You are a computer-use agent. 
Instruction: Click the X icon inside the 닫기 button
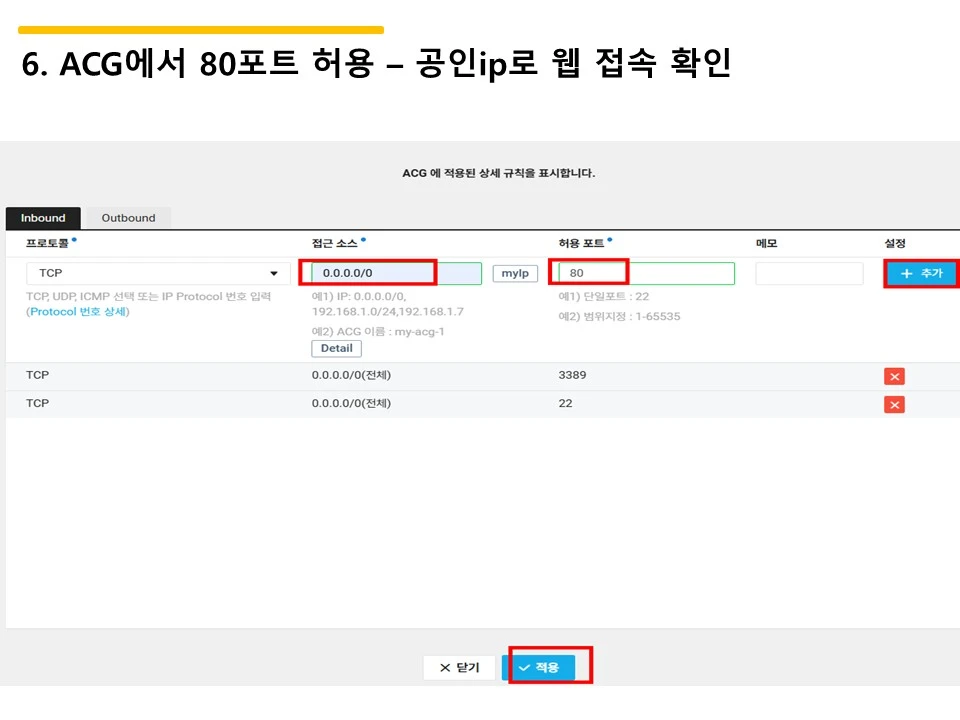tap(448, 667)
